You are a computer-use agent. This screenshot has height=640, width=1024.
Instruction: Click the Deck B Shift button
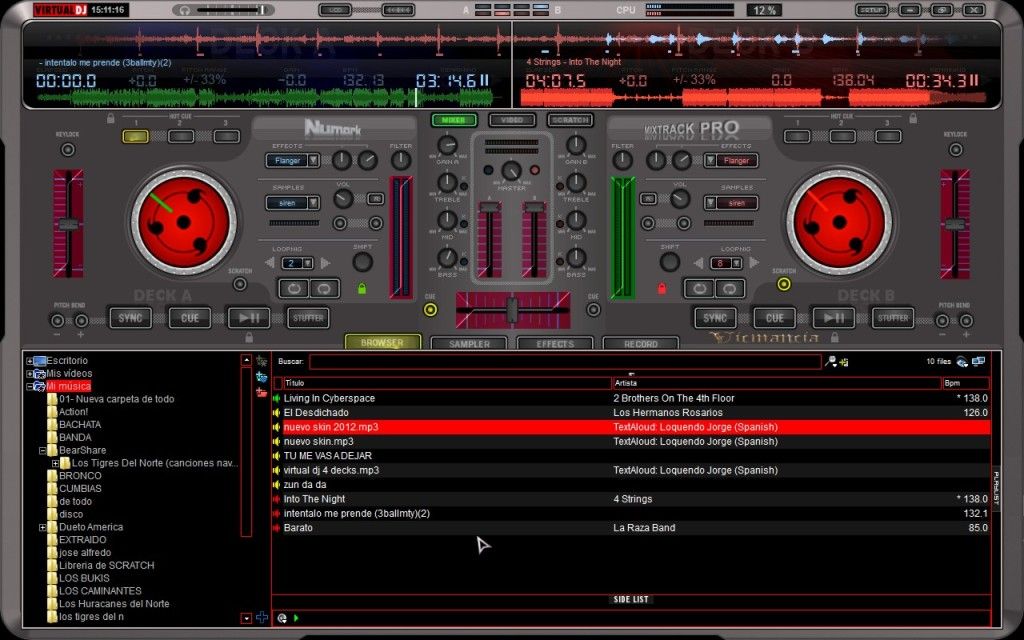(x=669, y=262)
